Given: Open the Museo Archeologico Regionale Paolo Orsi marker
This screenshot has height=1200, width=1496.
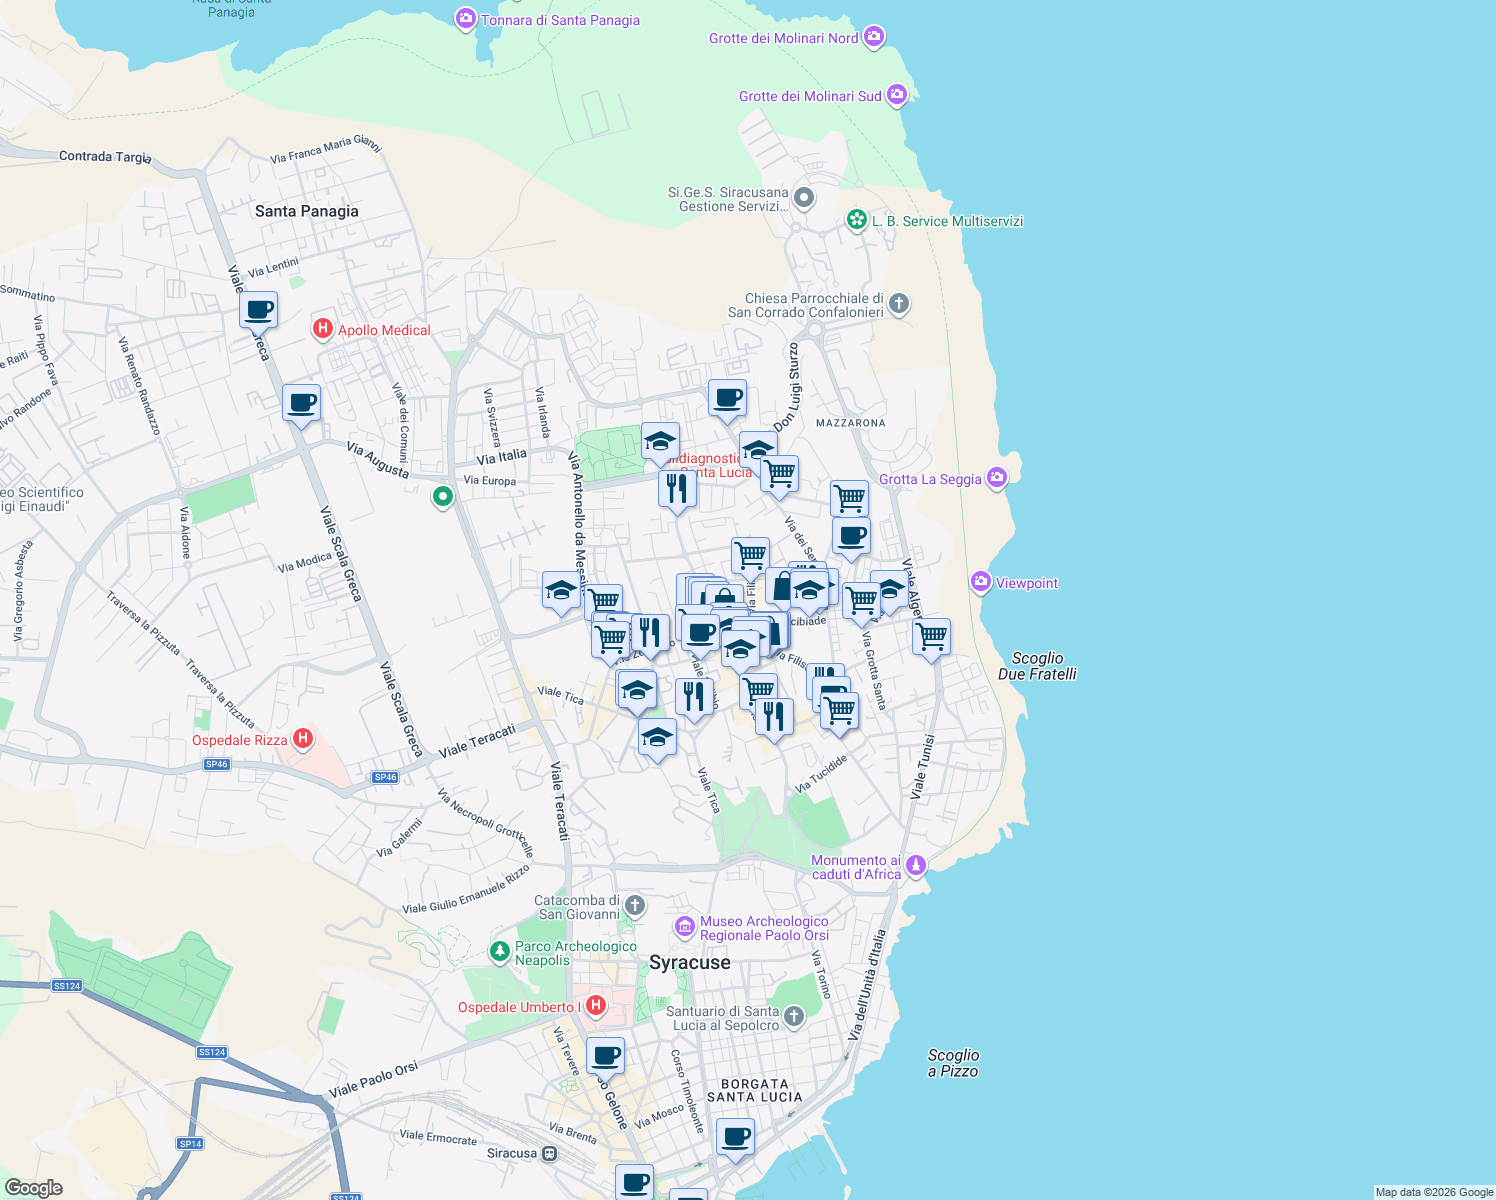Looking at the screenshot, I should (x=684, y=928).
